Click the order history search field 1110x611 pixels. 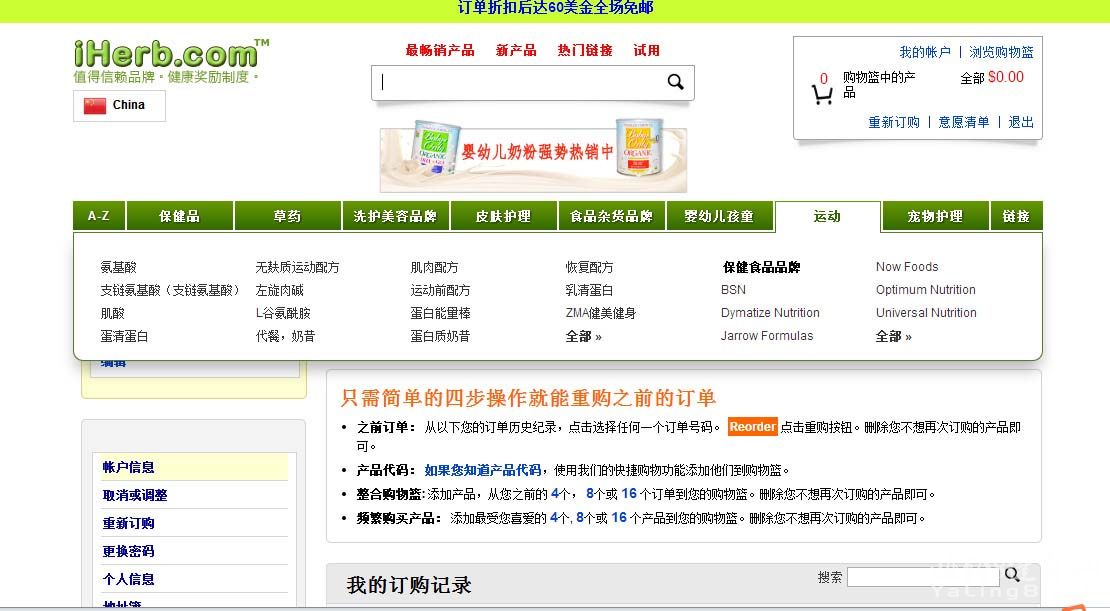tap(924, 577)
